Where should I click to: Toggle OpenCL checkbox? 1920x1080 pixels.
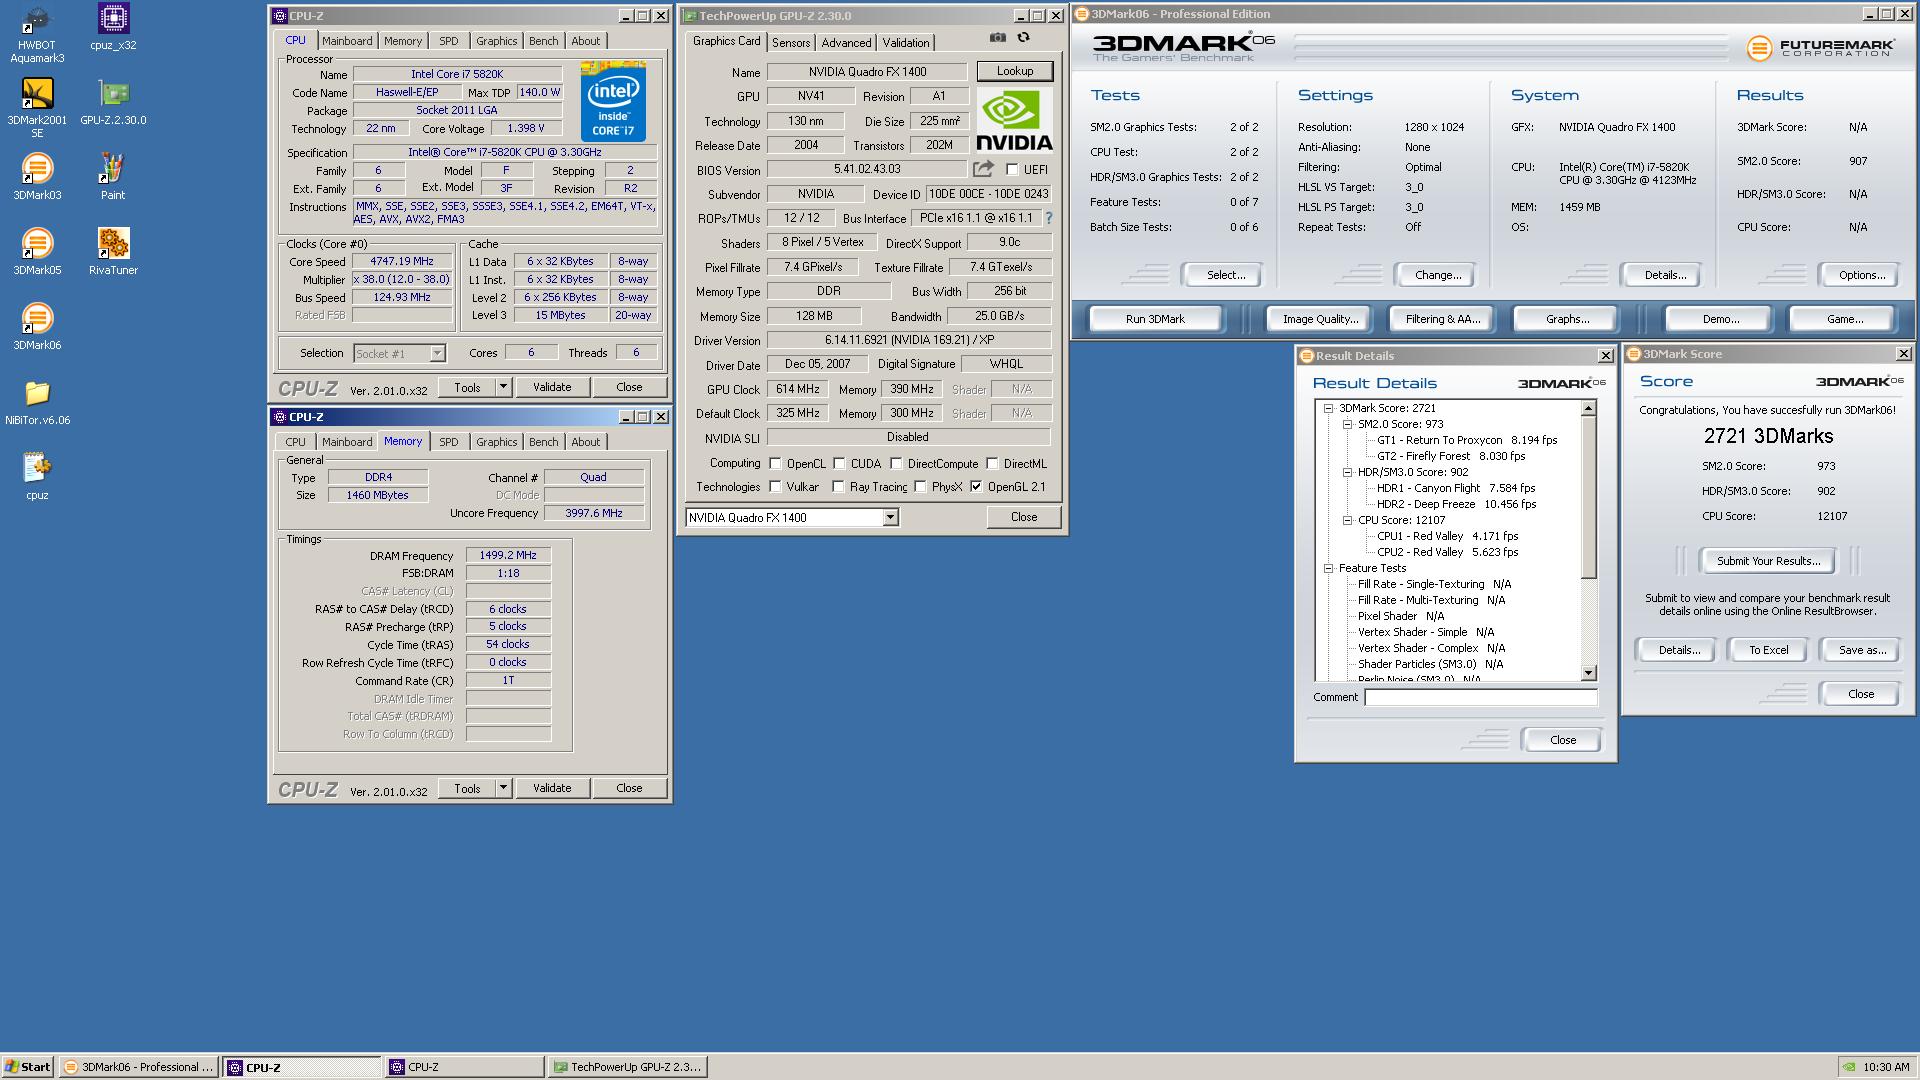pos(775,464)
